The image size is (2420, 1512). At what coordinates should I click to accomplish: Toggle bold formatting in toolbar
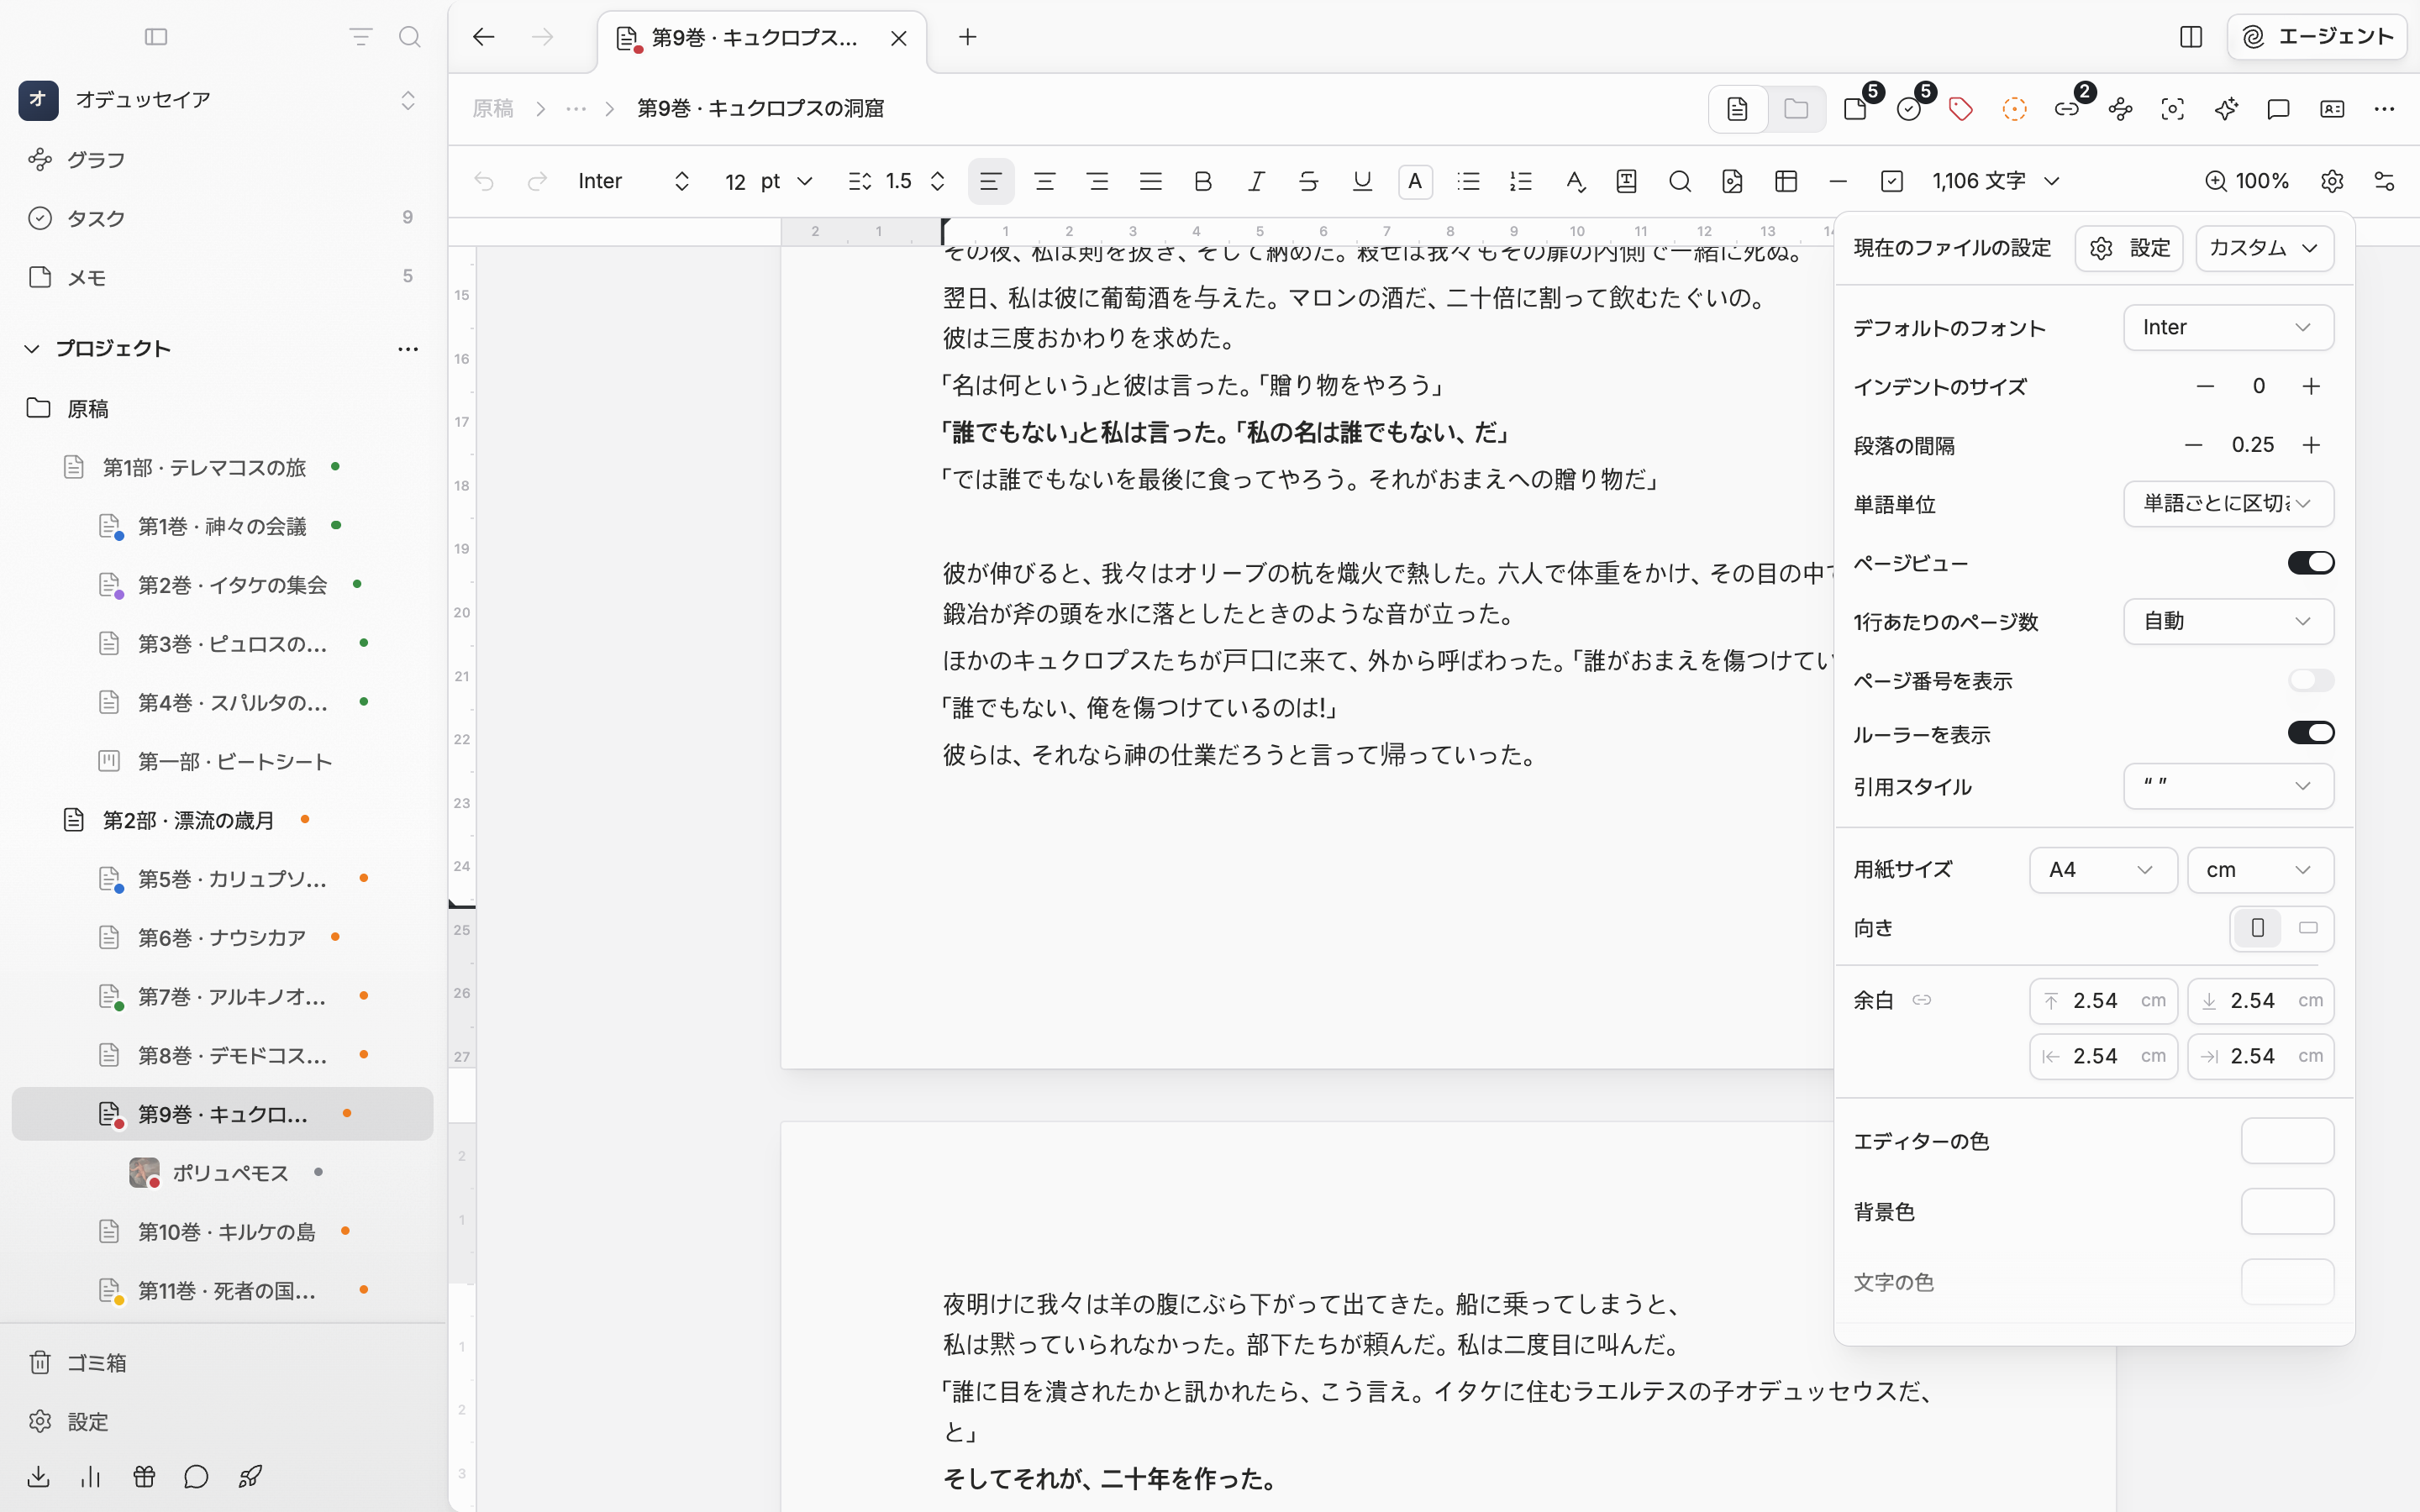(x=1203, y=181)
